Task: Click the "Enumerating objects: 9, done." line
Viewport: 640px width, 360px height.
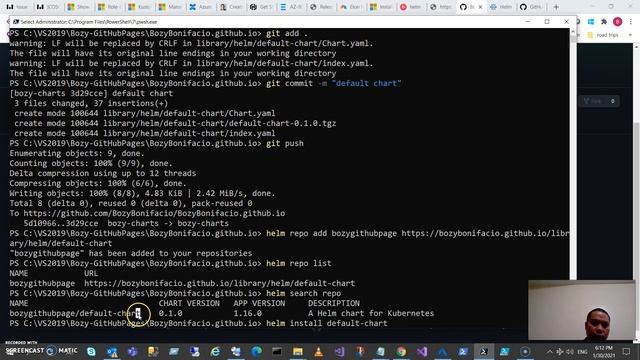Action: (x=77, y=153)
